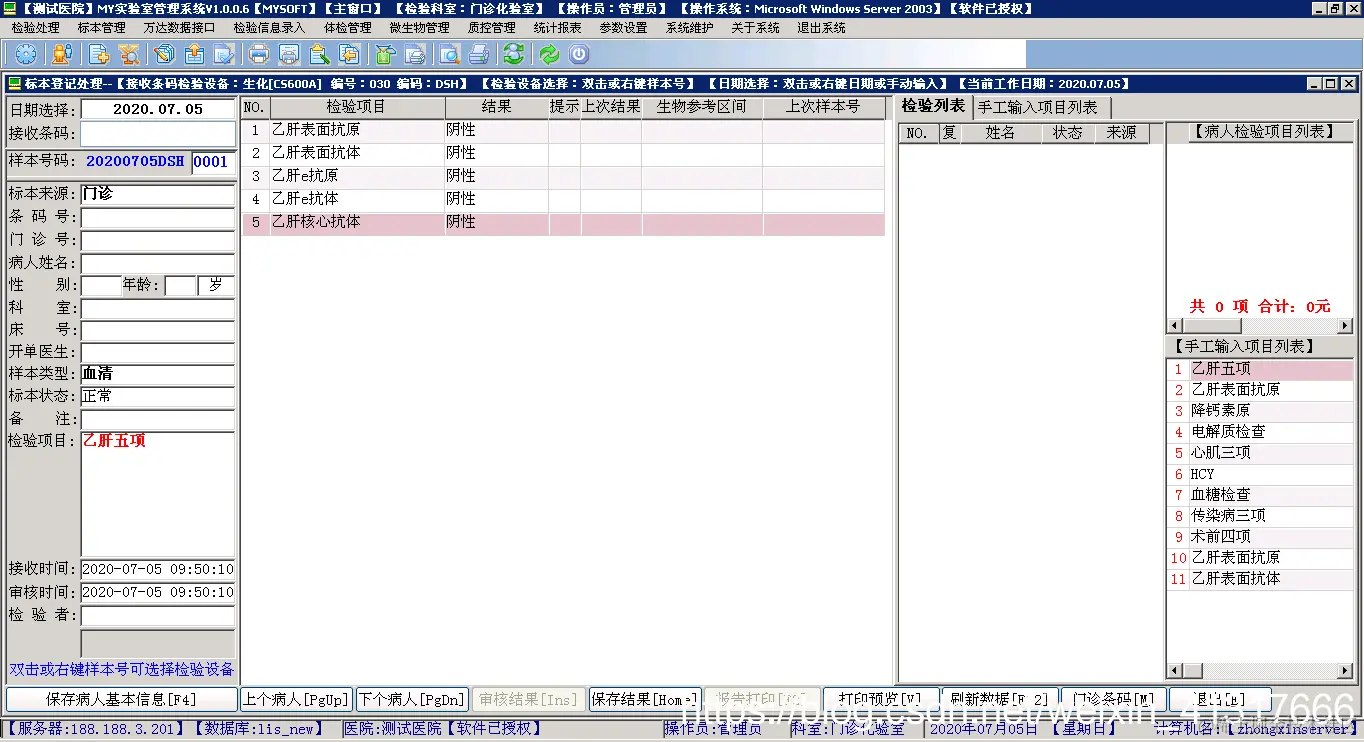Click the magnifier search toolbar icon
Screen dimensions: 1364x742
point(129,54)
